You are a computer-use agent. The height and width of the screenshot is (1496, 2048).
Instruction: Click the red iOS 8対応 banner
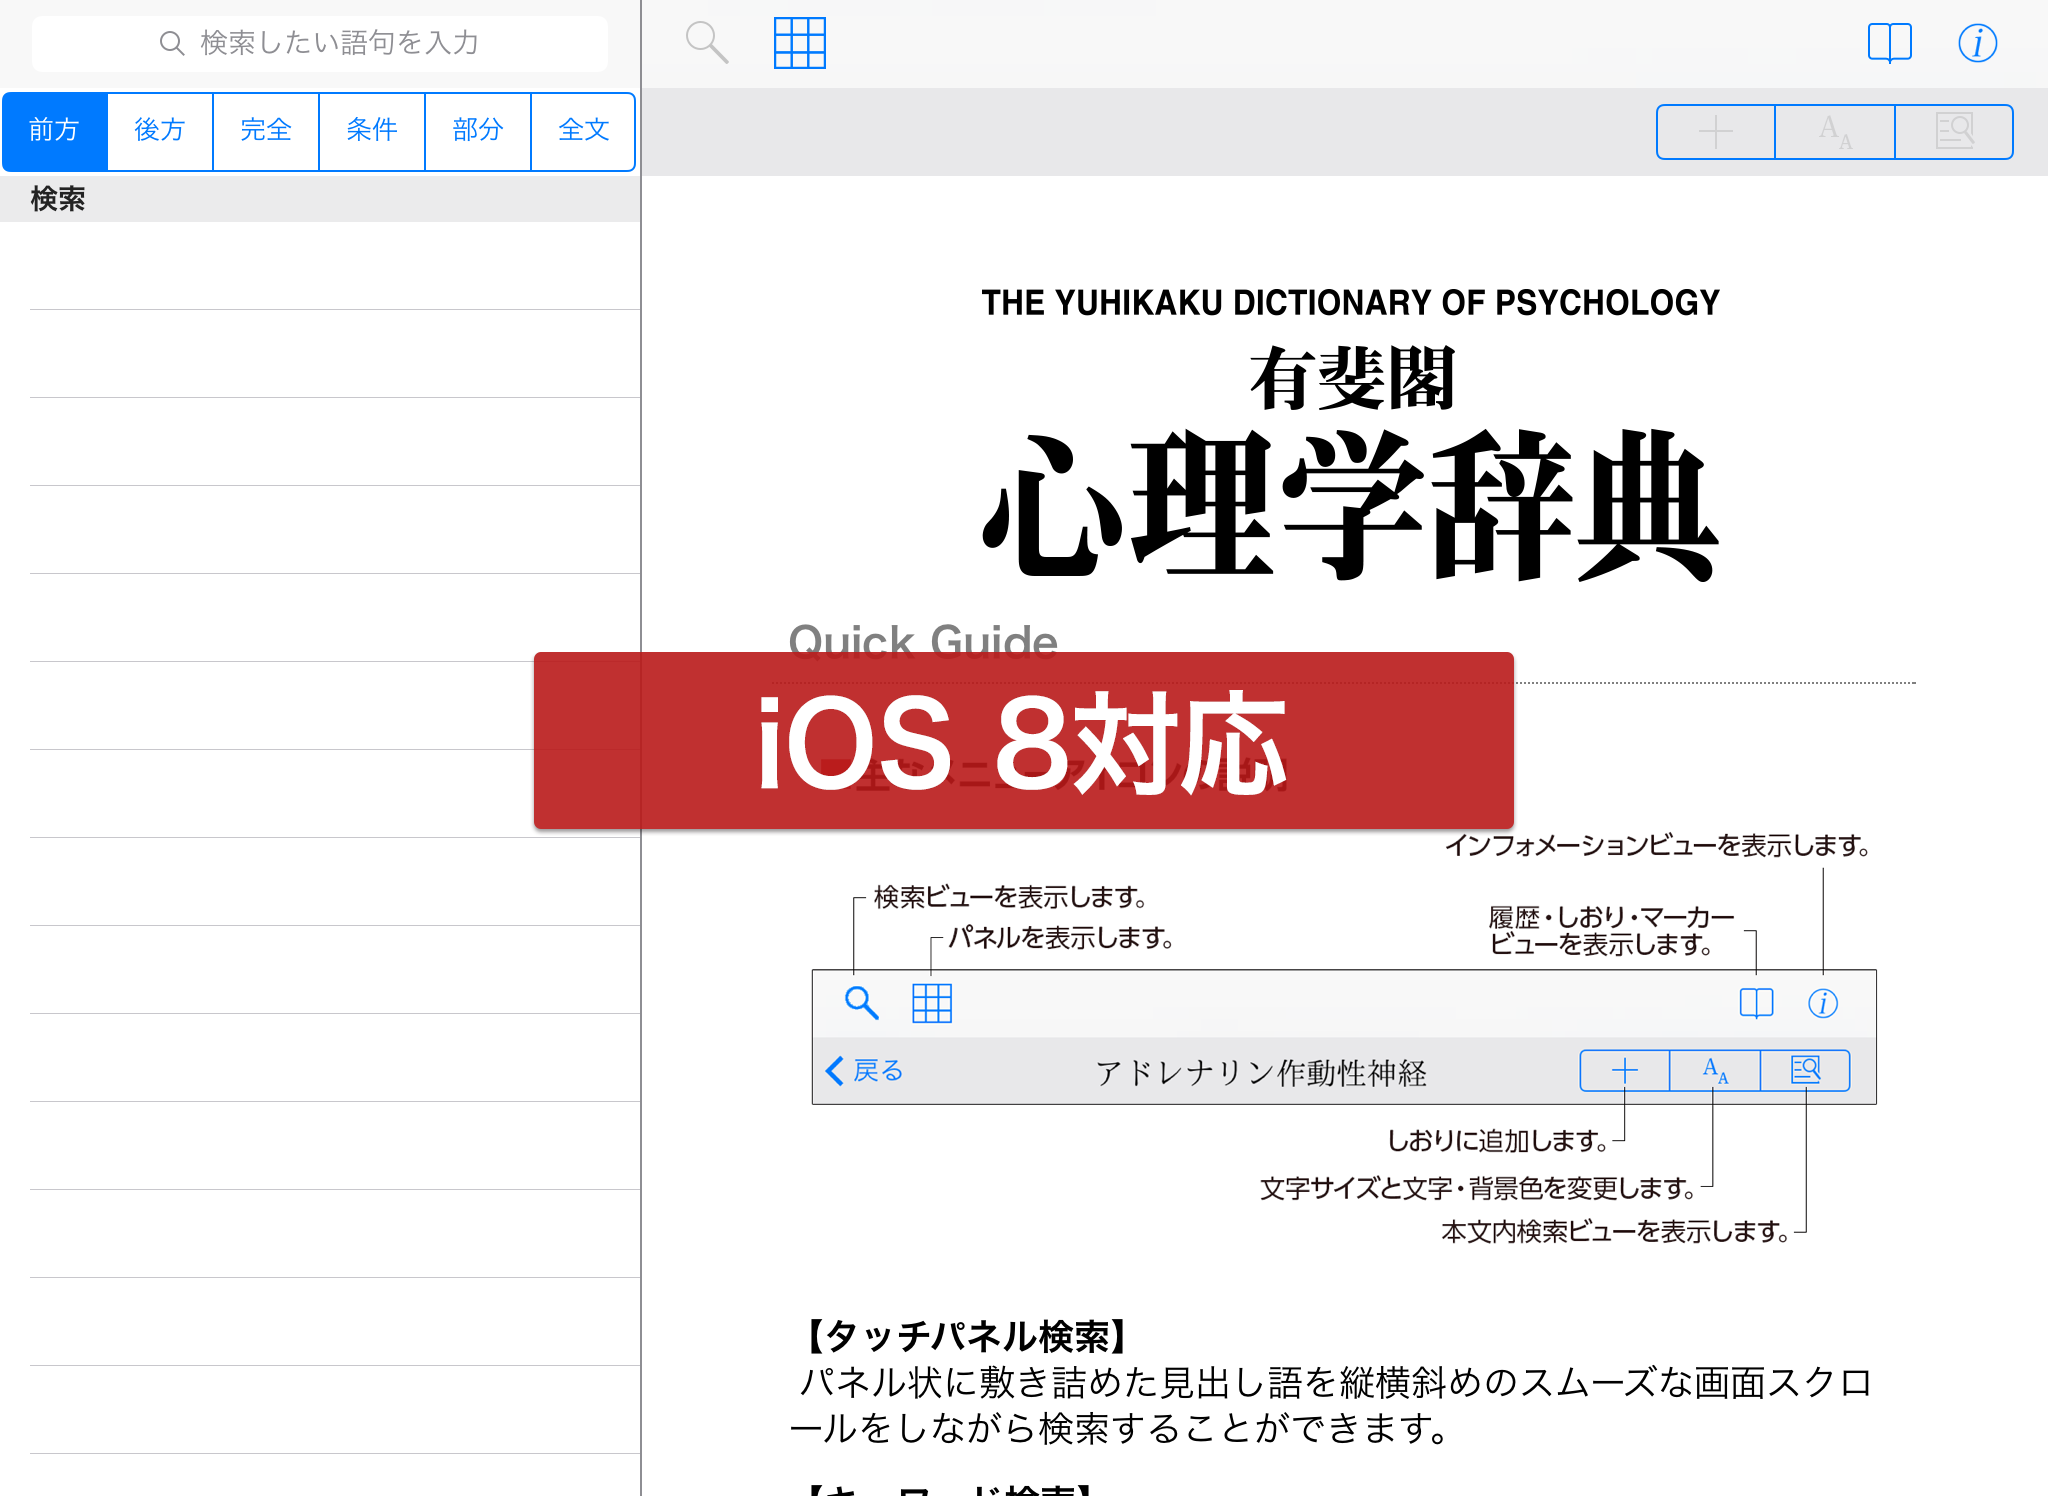coord(1023,741)
